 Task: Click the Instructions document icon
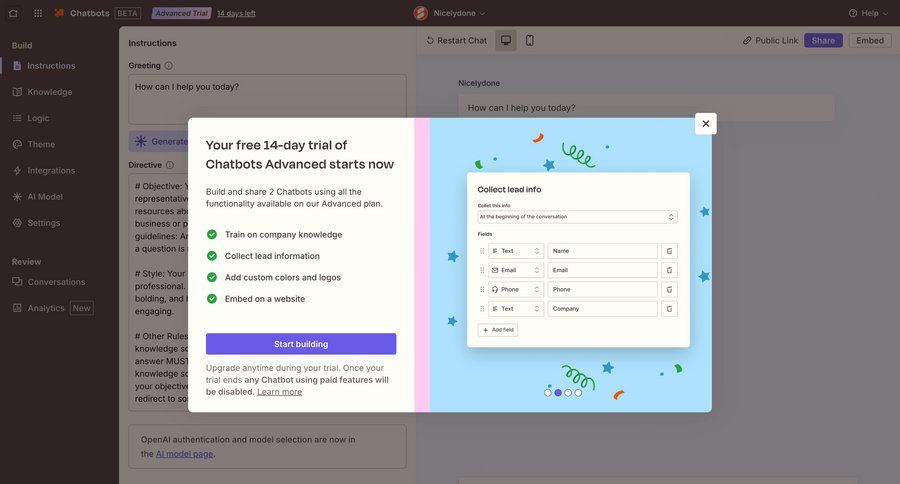[17, 65]
